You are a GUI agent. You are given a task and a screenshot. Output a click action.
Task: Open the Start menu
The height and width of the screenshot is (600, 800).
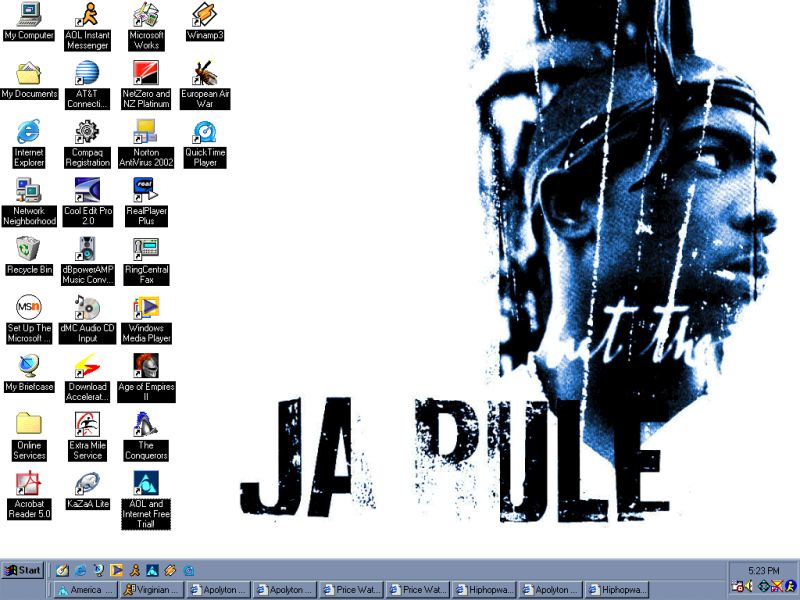click(x=23, y=570)
